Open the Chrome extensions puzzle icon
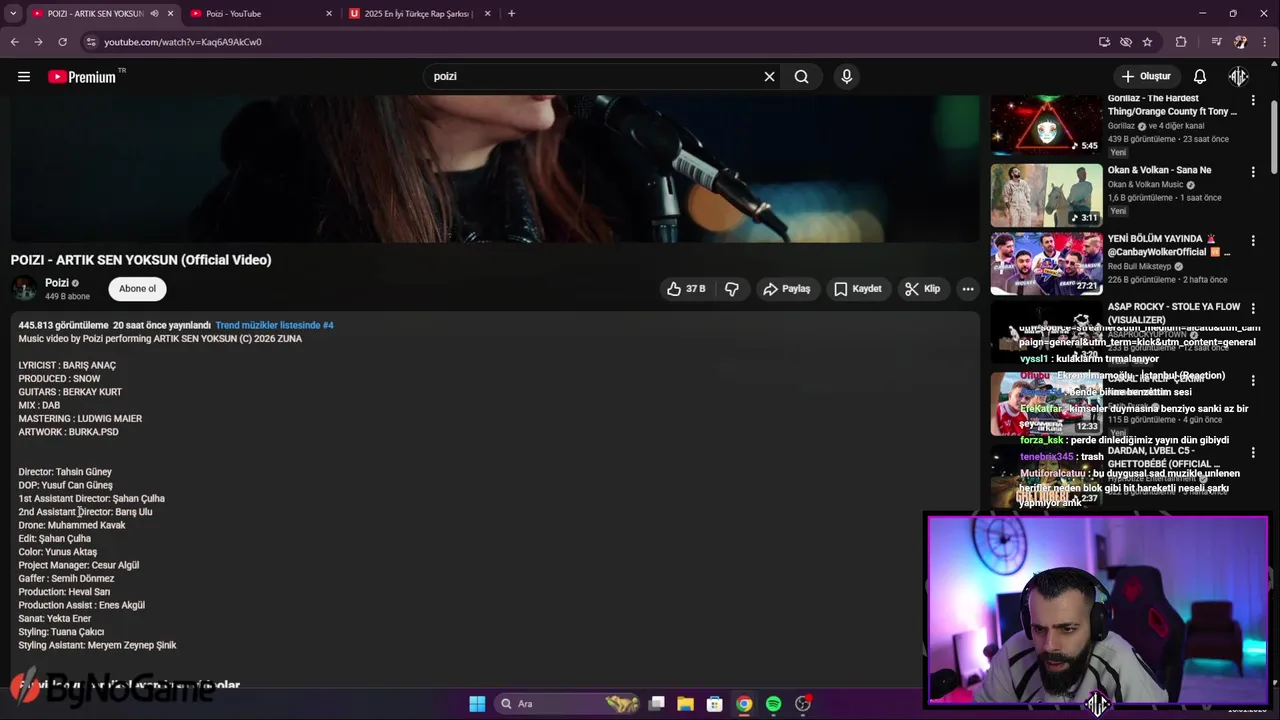Image resolution: width=1280 pixels, height=720 pixels. point(1181,42)
